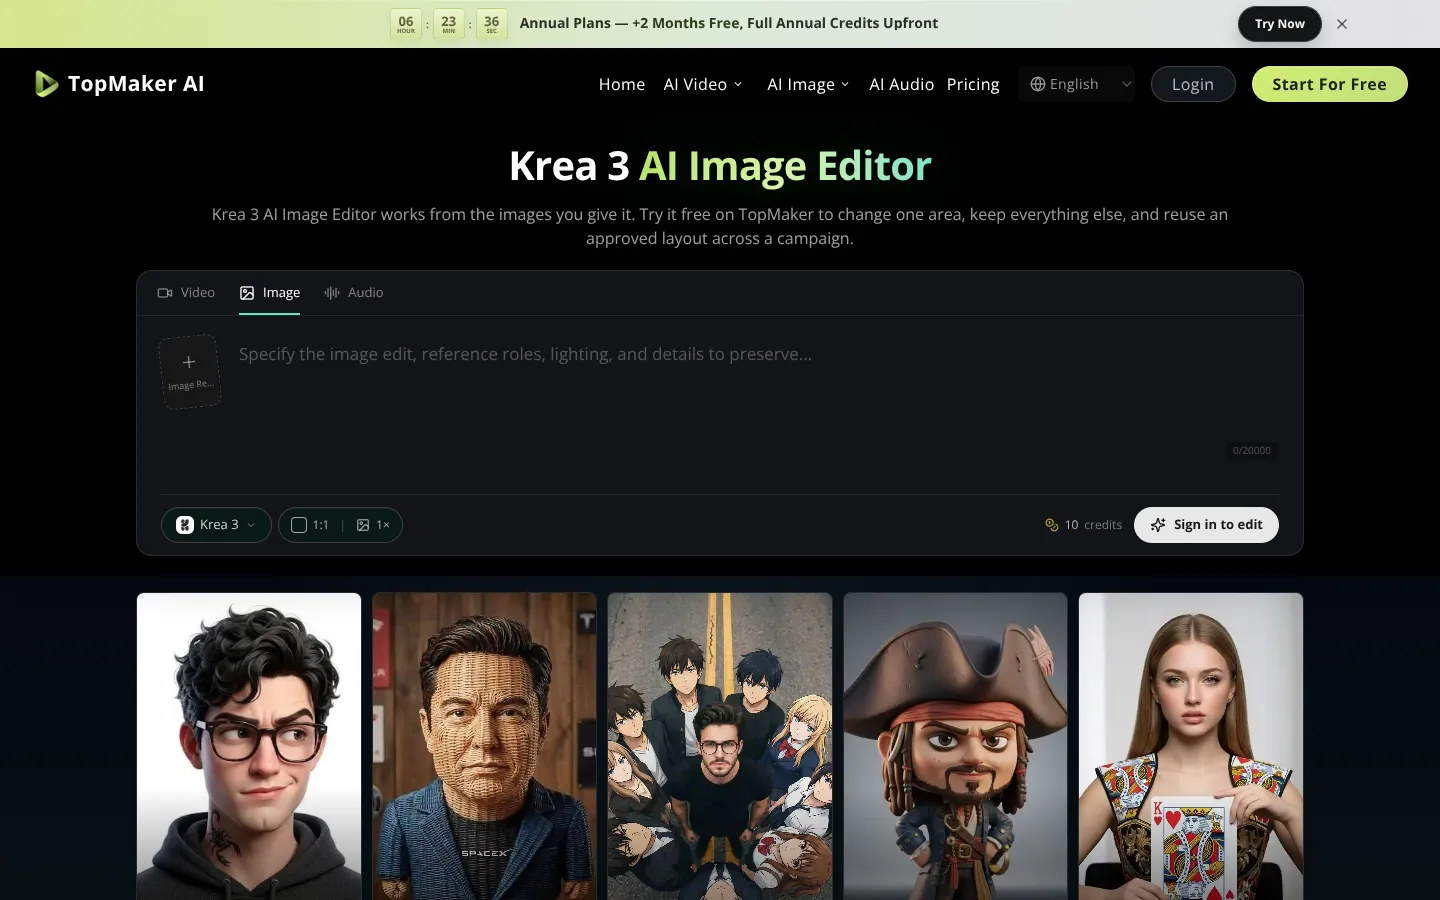Open the English language selector
The height and width of the screenshot is (900, 1440).
click(x=1077, y=84)
